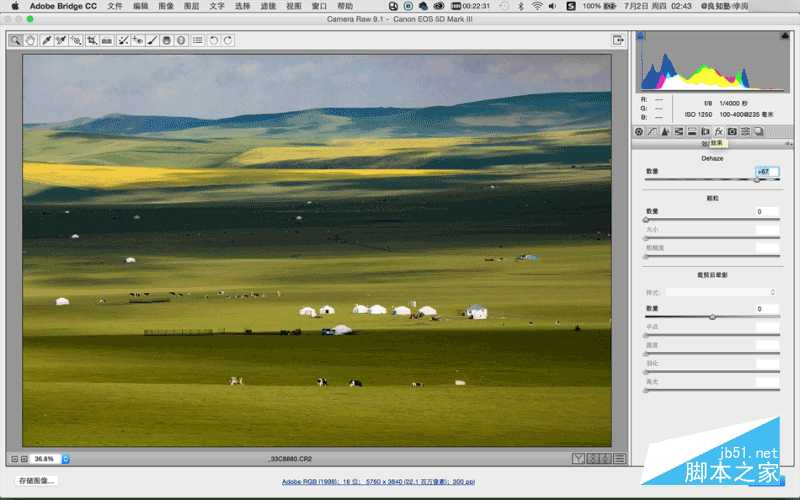Click the Grain amount slider handle

[646, 219]
